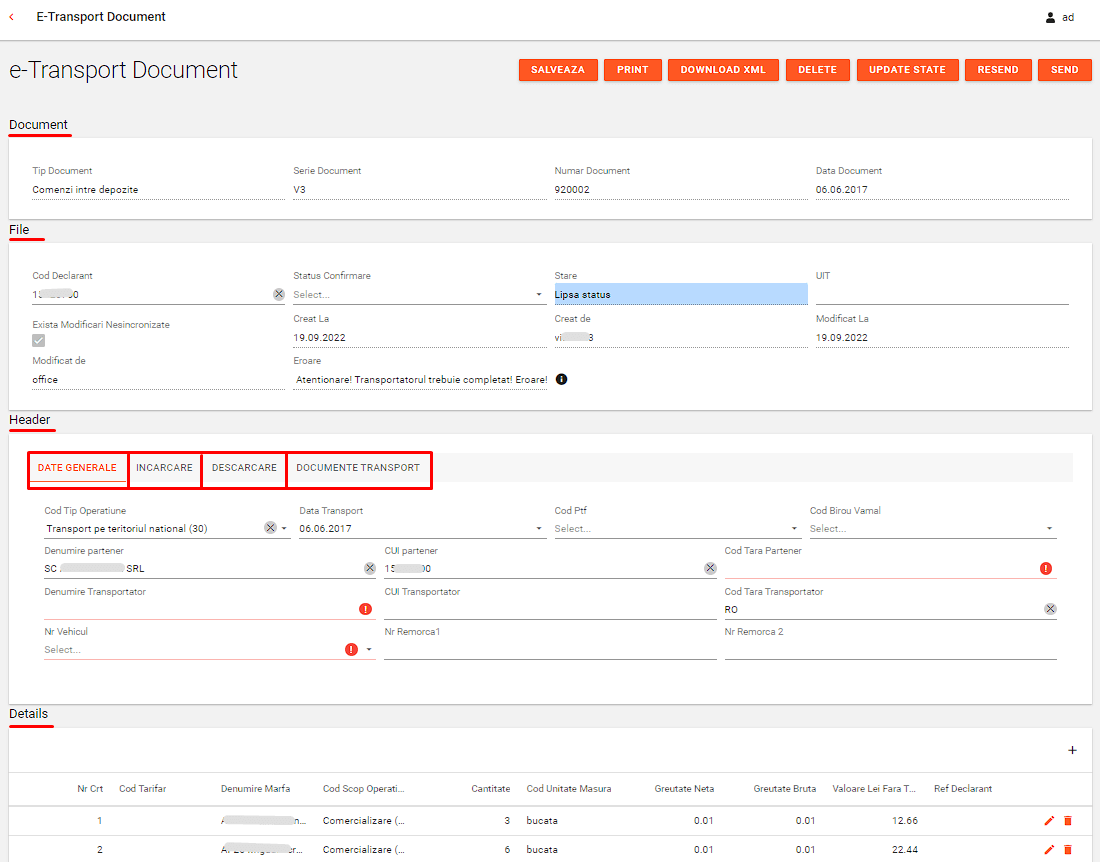The image size is (1100, 862).
Task: Edit details row 1 with pencil
Action: click(1049, 821)
